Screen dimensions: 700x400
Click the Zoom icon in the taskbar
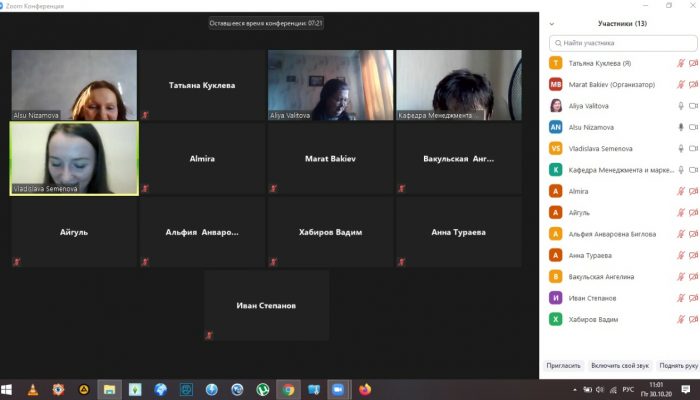(x=338, y=390)
